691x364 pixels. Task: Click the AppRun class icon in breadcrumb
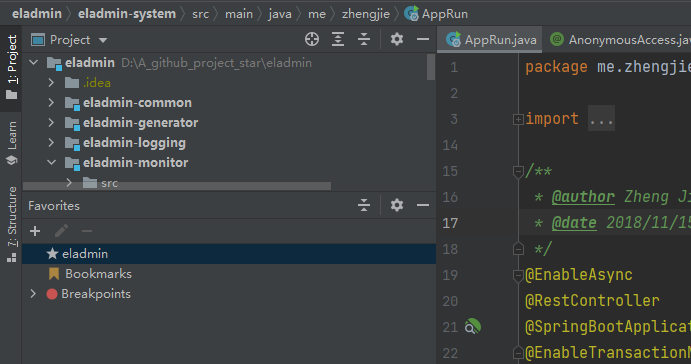pos(412,14)
